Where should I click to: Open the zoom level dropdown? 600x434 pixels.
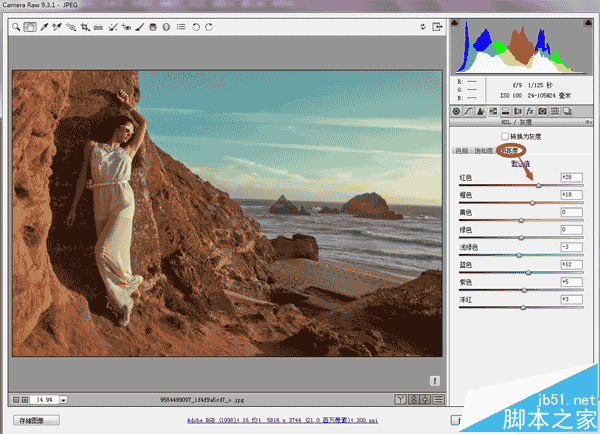tap(64, 400)
